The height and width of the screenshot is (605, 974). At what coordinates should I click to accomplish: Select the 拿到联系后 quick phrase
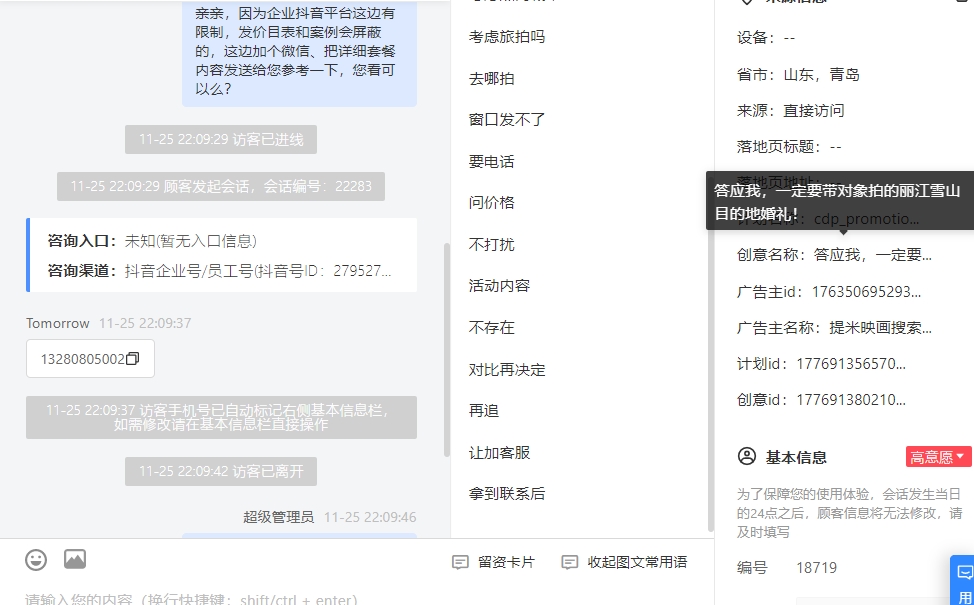tap(507, 494)
